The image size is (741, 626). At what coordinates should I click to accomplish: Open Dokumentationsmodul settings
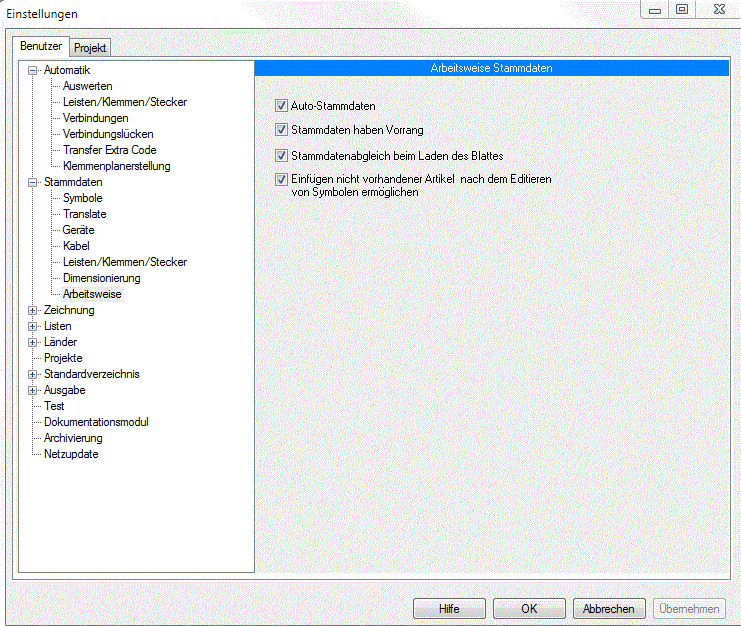(x=96, y=422)
